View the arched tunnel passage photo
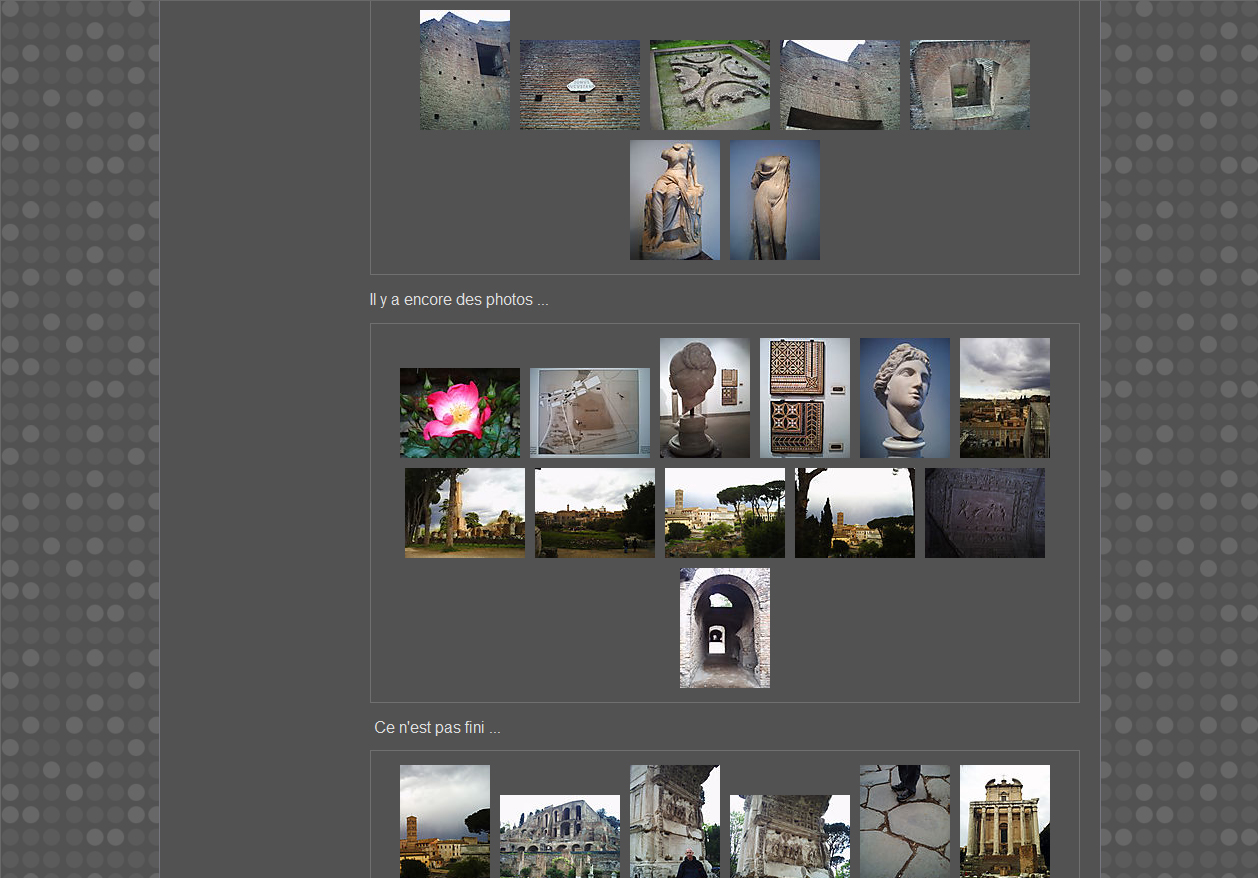Viewport: 1258px width, 878px height. [724, 628]
